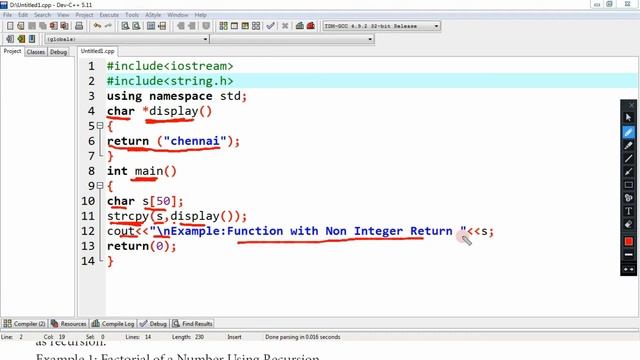Open the TDM-GCC 4.9.2 compiler dropdown
This screenshot has width=640, height=360.
(x=381, y=26)
